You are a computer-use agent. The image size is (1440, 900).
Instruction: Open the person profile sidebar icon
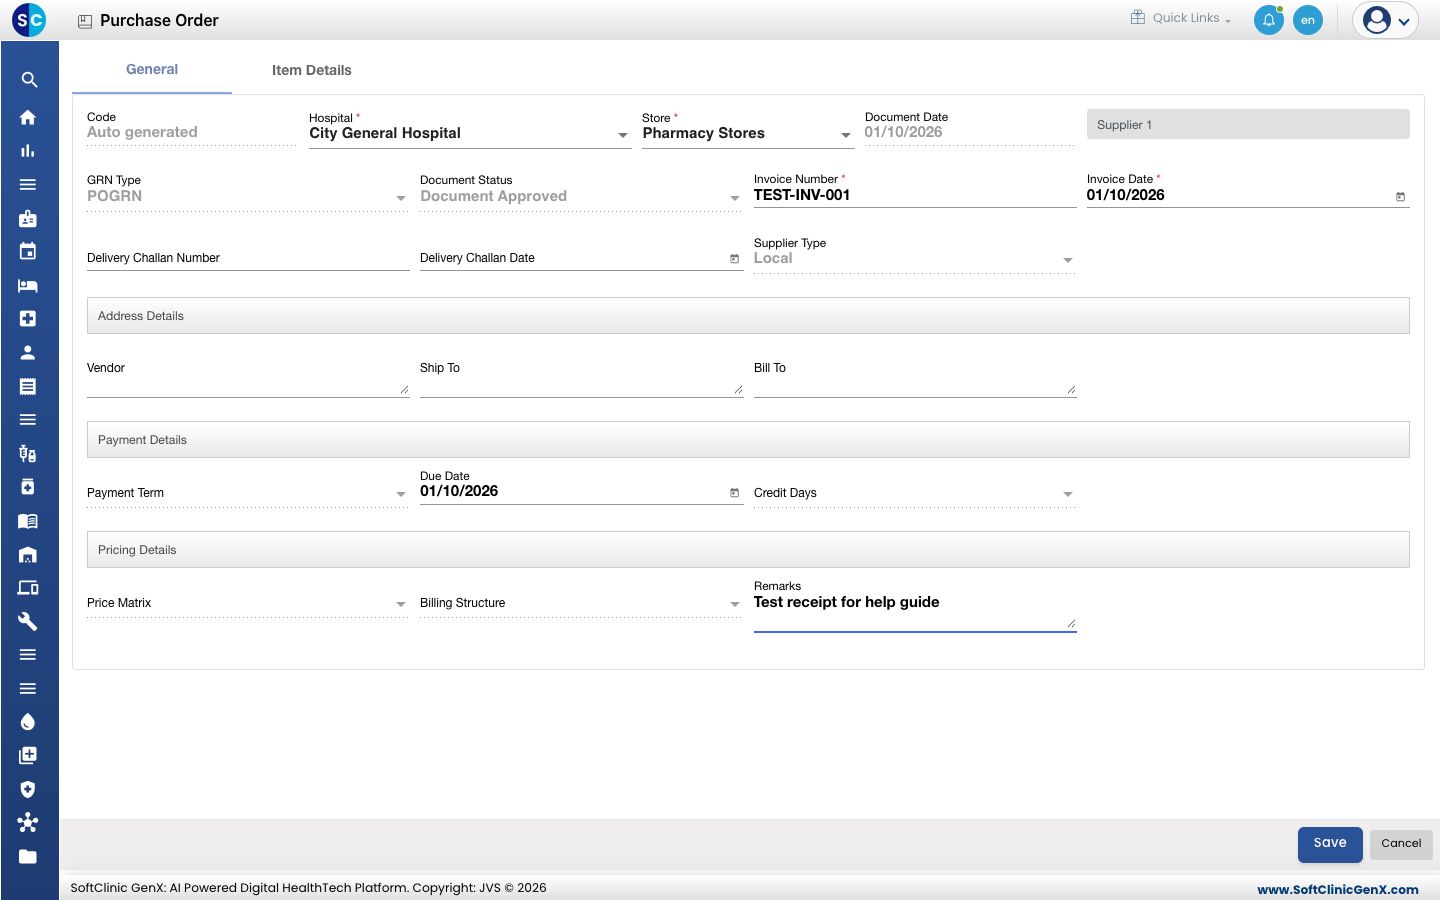tap(28, 352)
